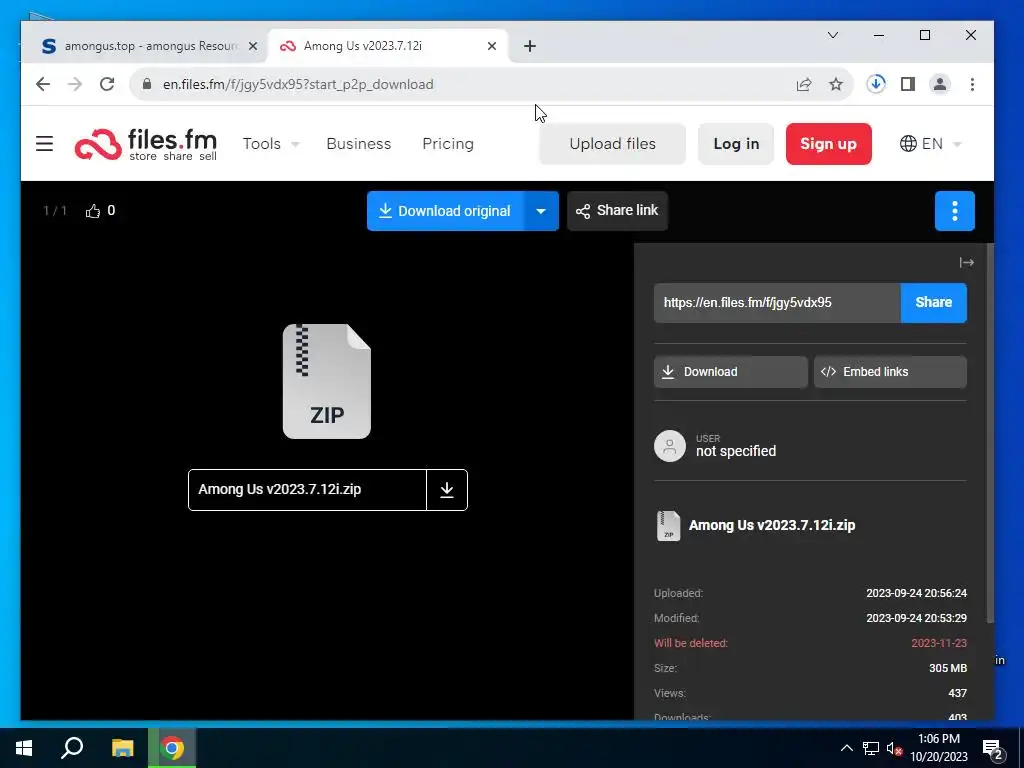The width and height of the screenshot is (1024, 768).
Task: Click the Log in button
Action: point(736,144)
